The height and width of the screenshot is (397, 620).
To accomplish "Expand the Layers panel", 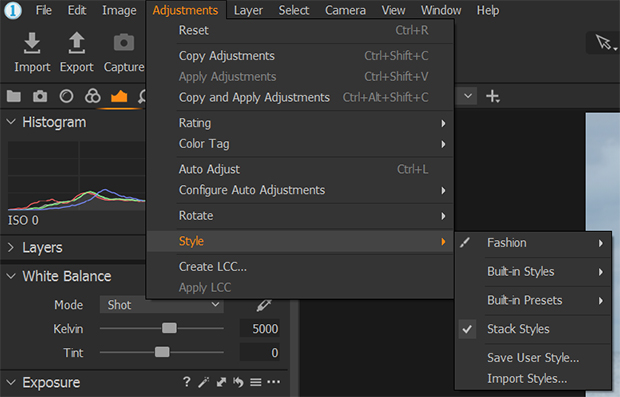I will (x=11, y=248).
